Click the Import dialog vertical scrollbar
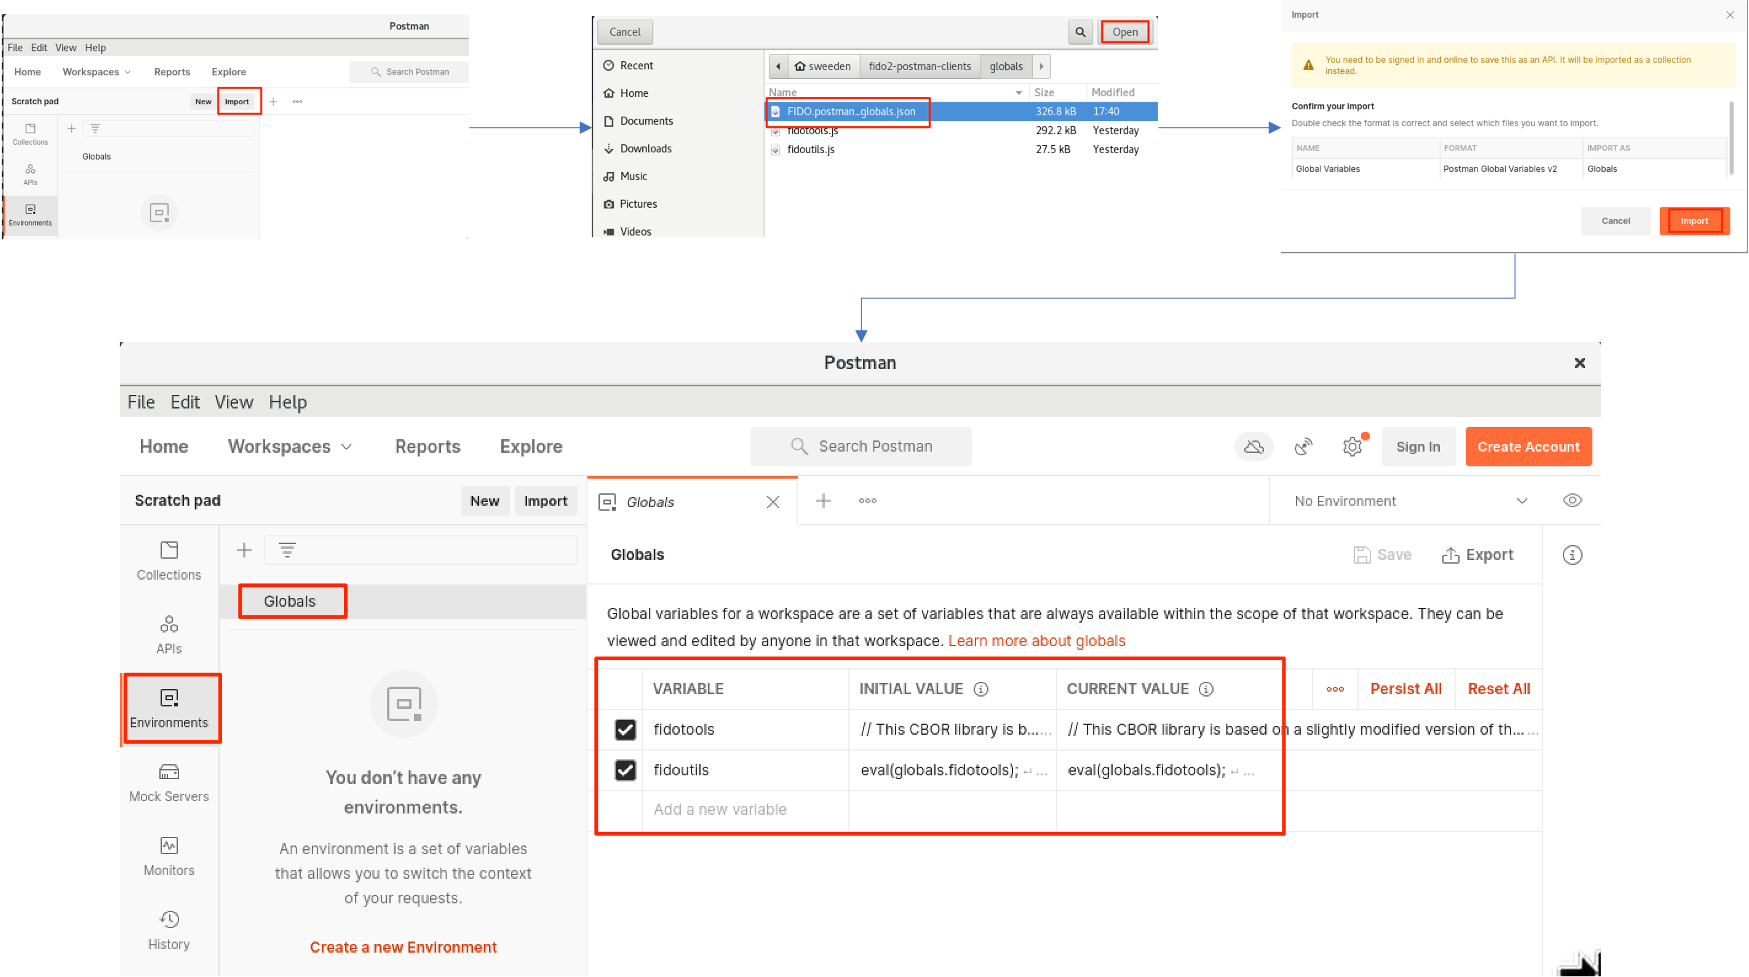The image size is (1749, 977). (x=1732, y=137)
